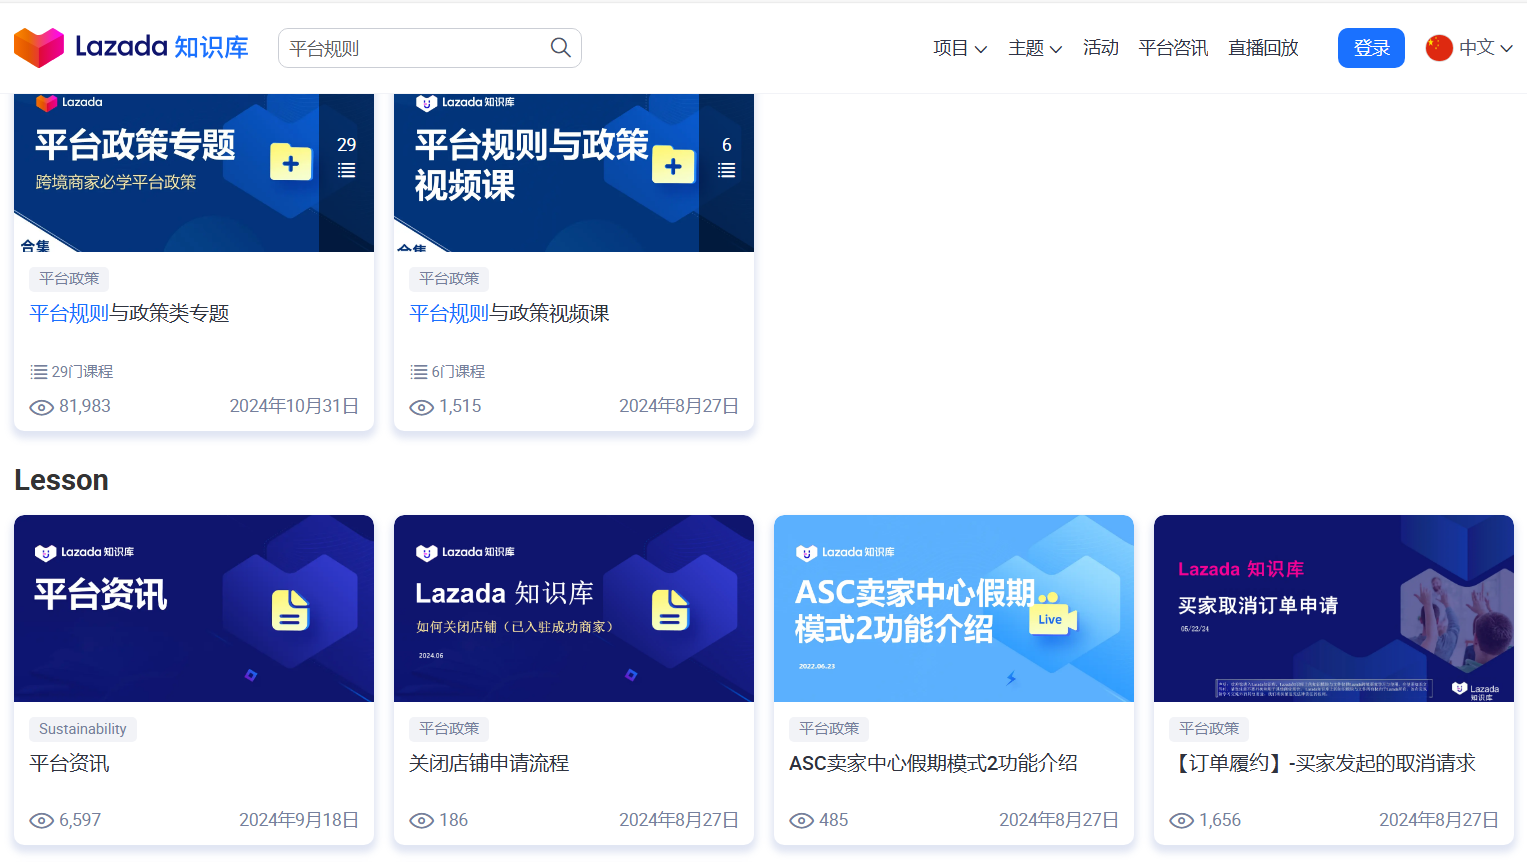Open 平台规则与政策视频课 link
The width and height of the screenshot is (1527, 862).
510,314
